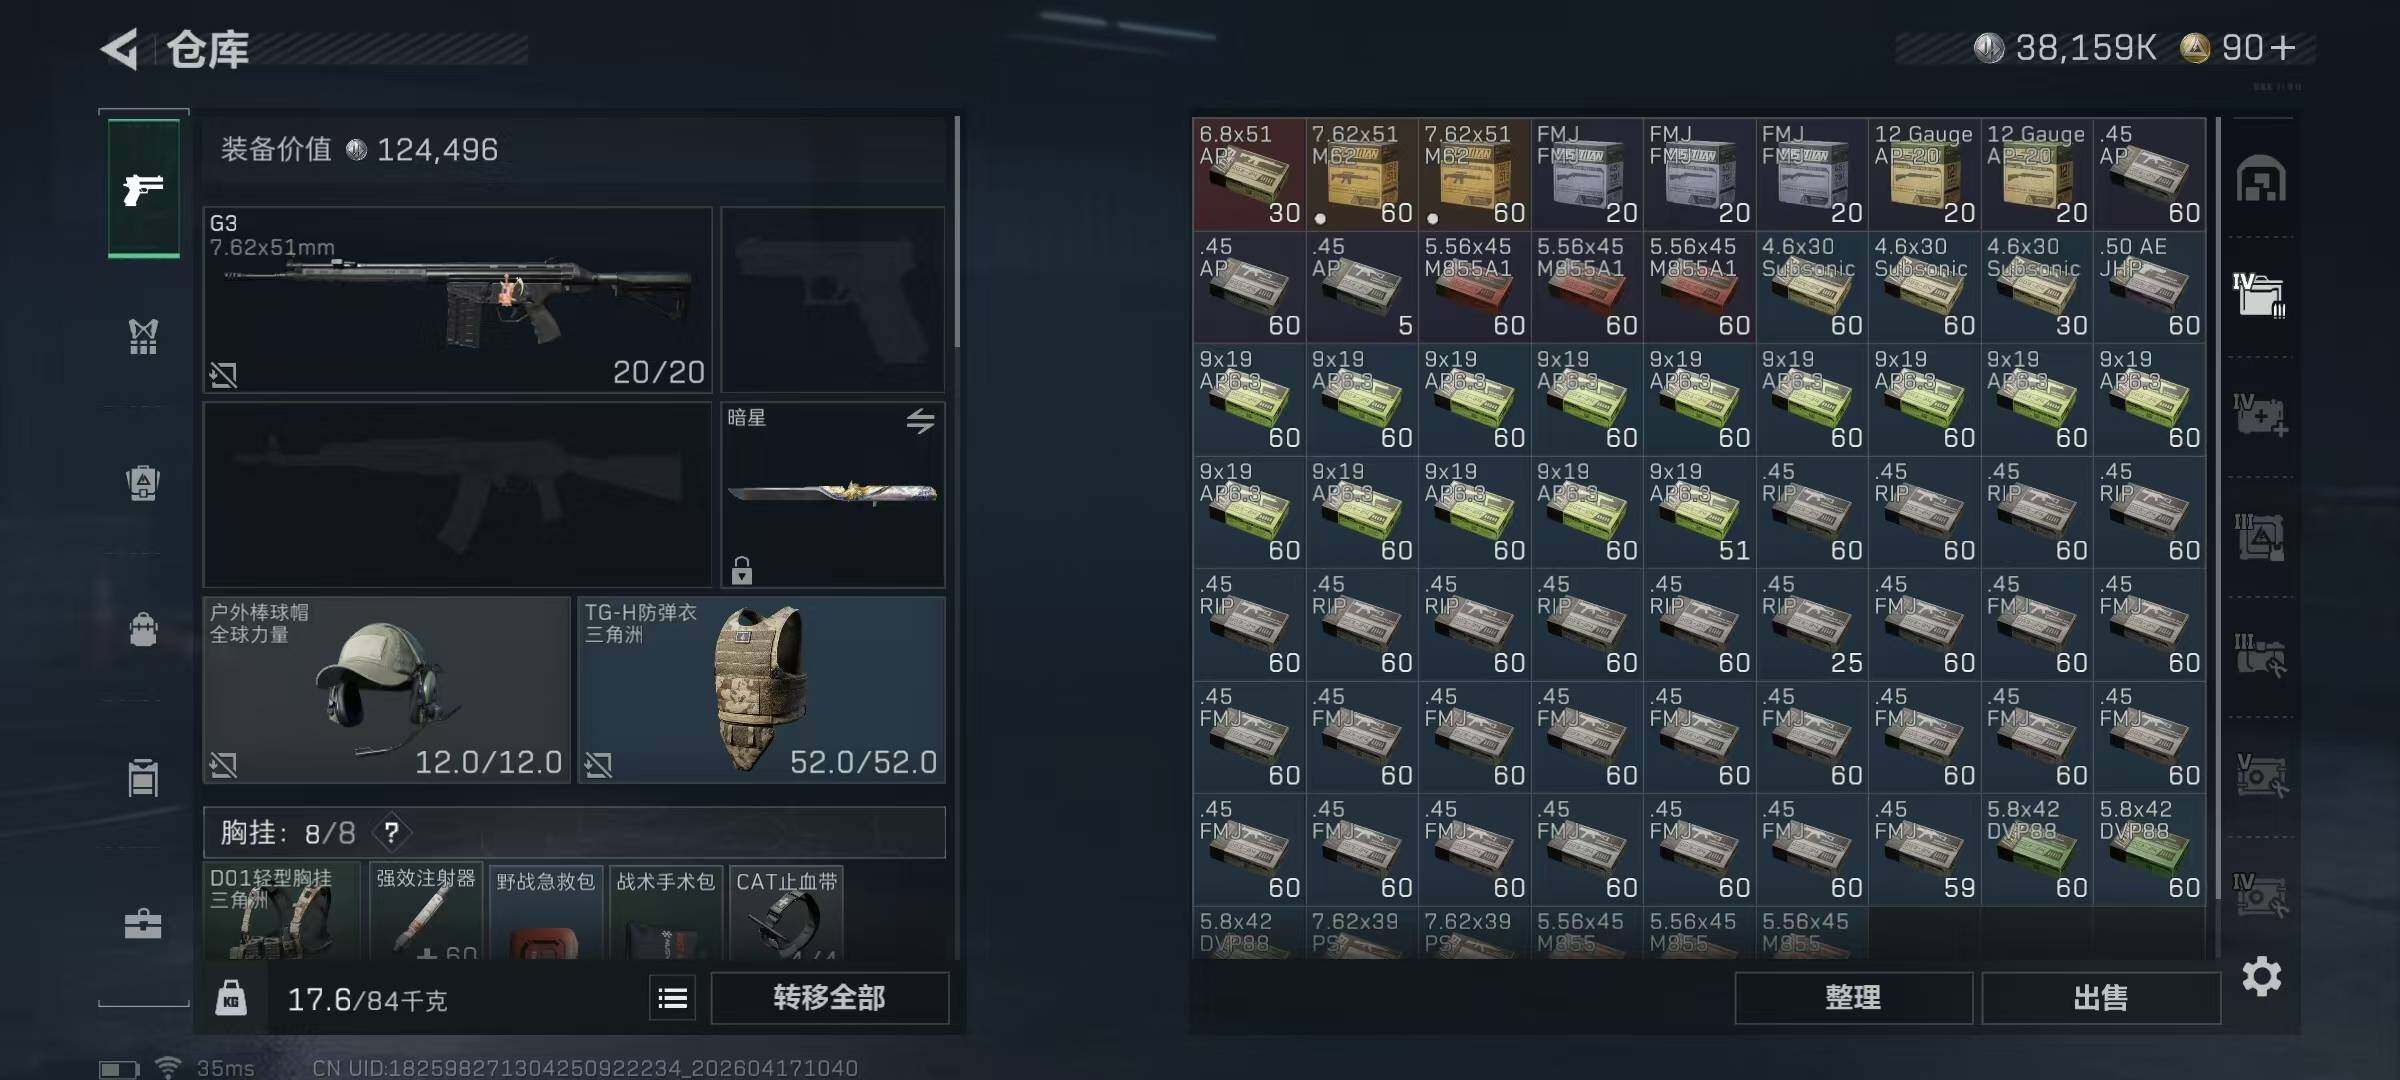Select the IV ammo box storage icon
The width and height of the screenshot is (2400, 1080).
point(2260,295)
